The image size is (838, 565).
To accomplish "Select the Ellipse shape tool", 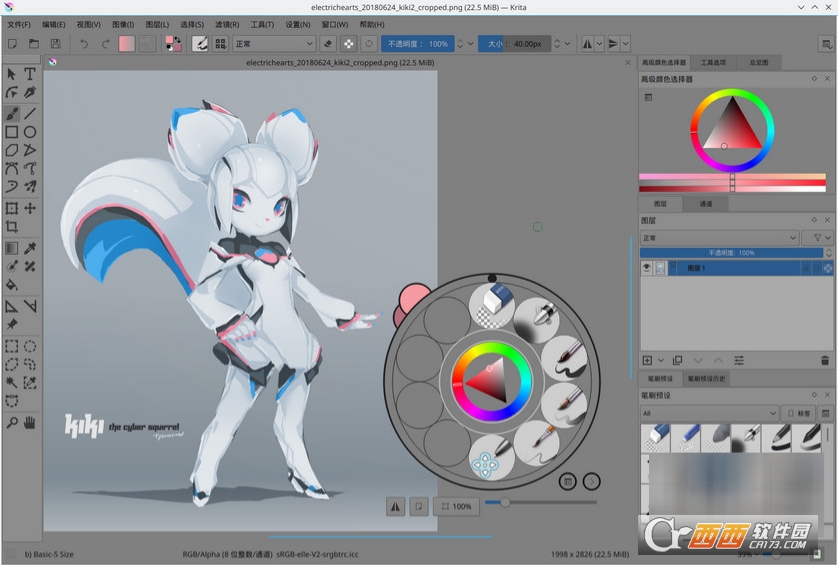I will tap(30, 131).
